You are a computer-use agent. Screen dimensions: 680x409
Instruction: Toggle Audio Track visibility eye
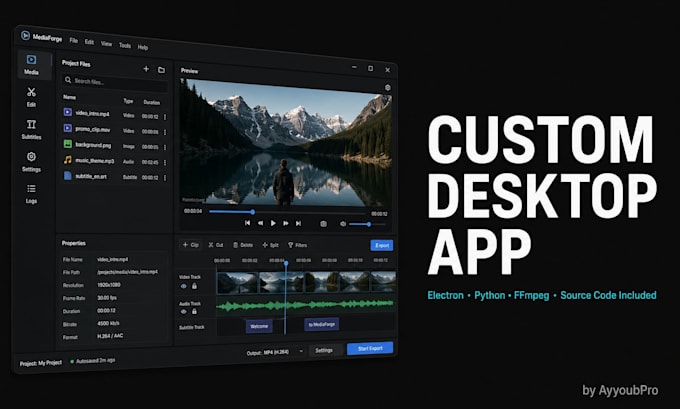(183, 312)
